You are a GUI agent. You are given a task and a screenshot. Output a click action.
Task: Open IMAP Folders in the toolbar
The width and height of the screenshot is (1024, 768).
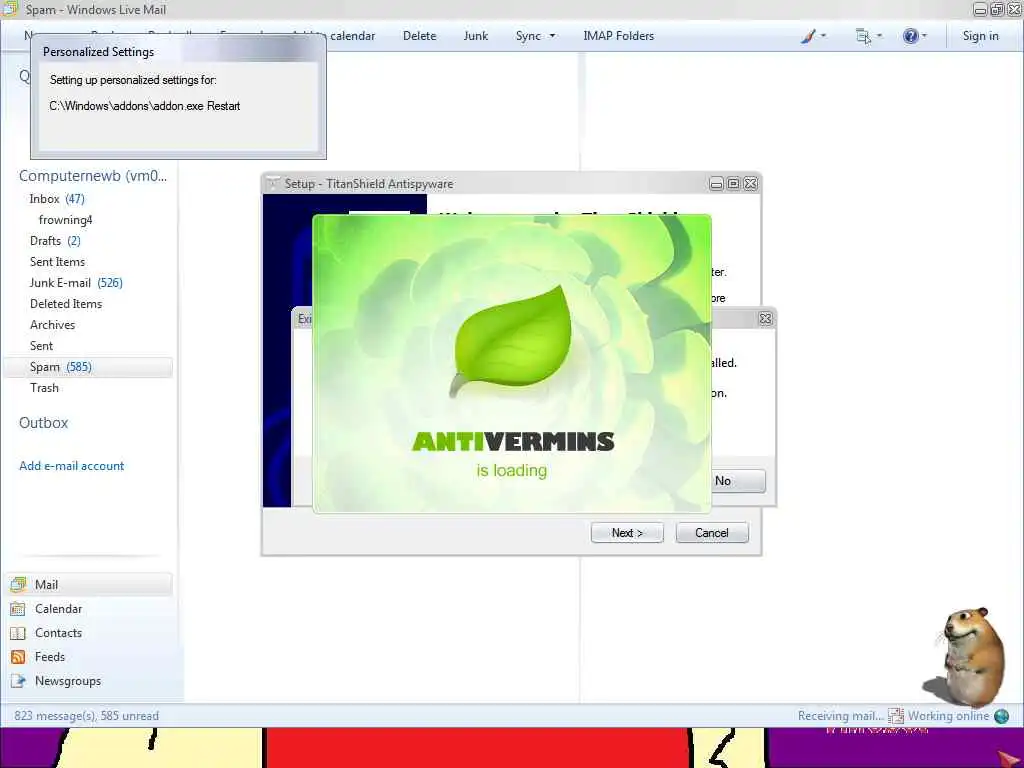coord(618,36)
